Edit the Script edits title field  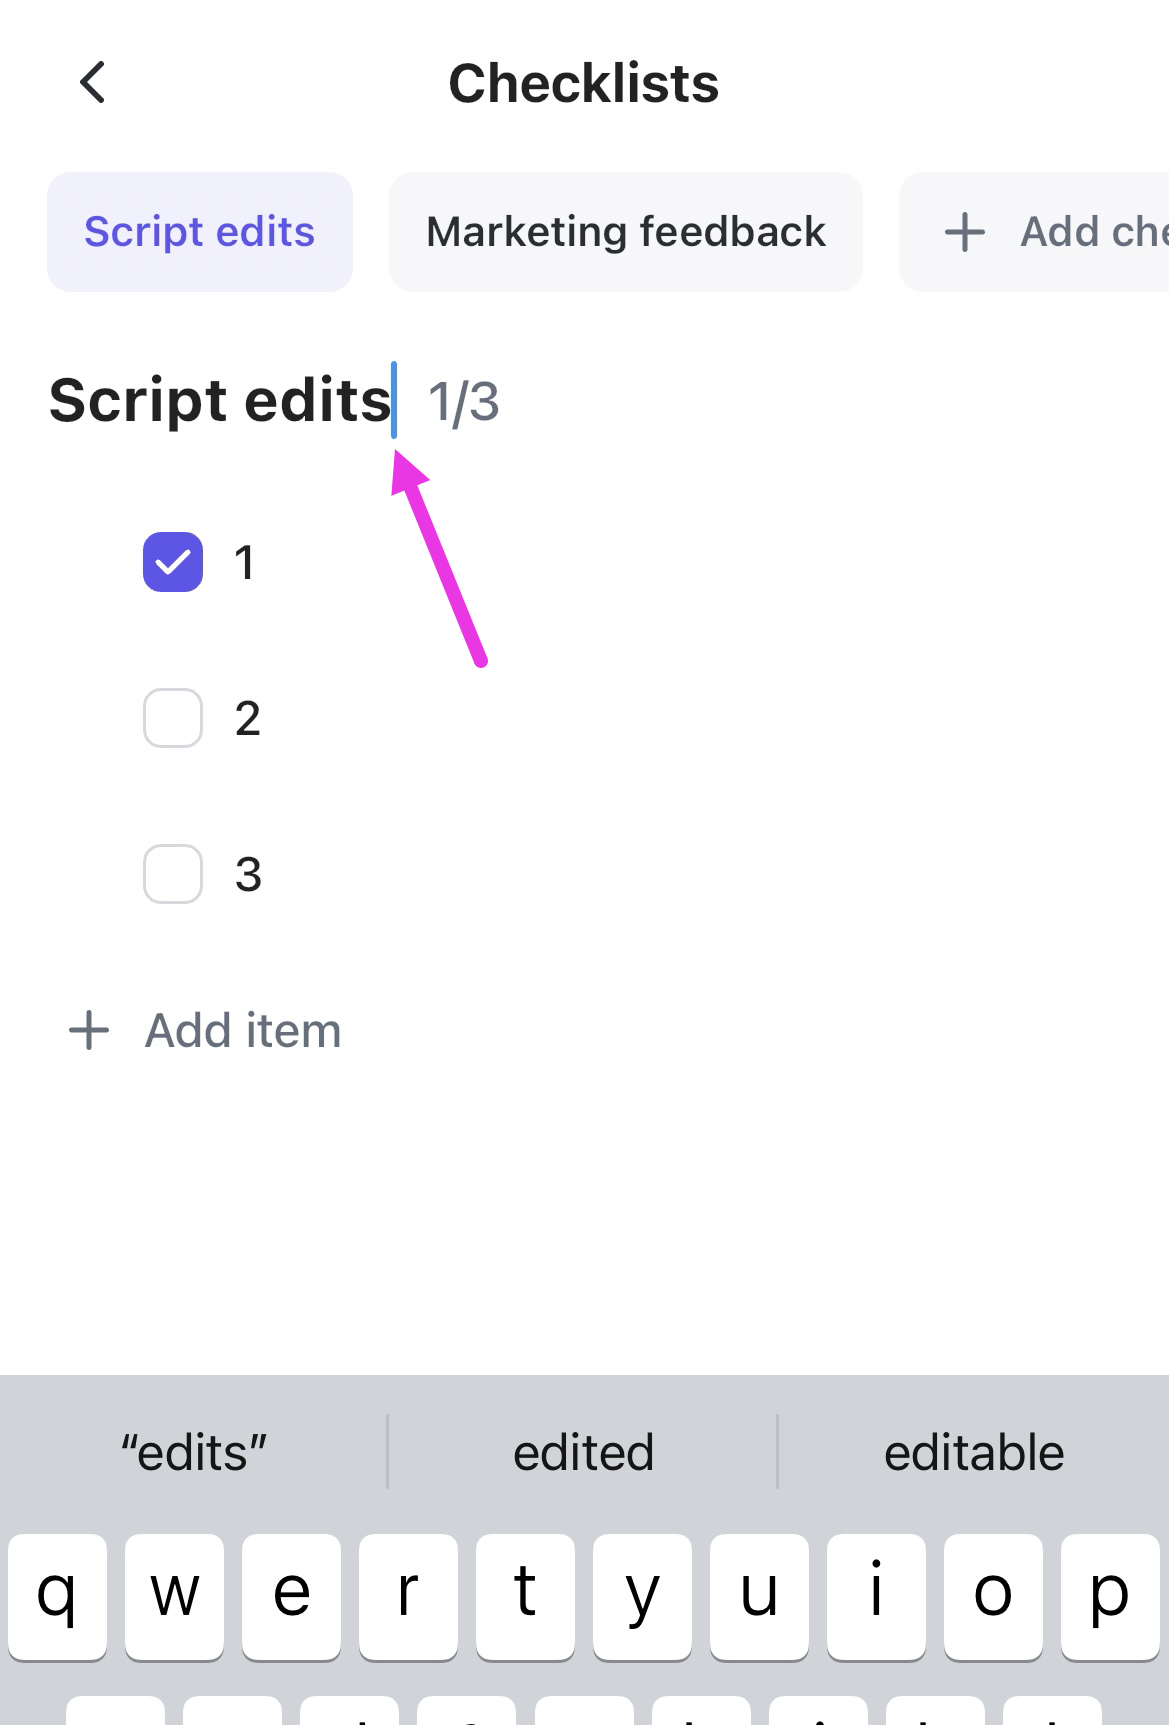point(220,401)
